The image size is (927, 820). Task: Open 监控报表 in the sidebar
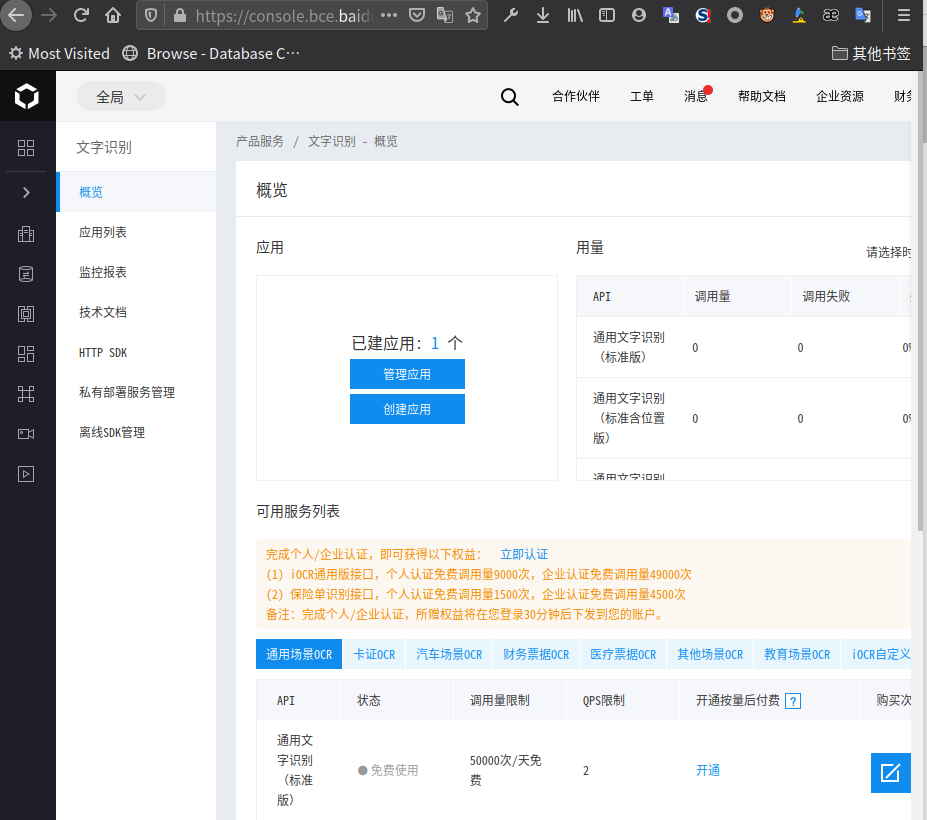pos(136,272)
